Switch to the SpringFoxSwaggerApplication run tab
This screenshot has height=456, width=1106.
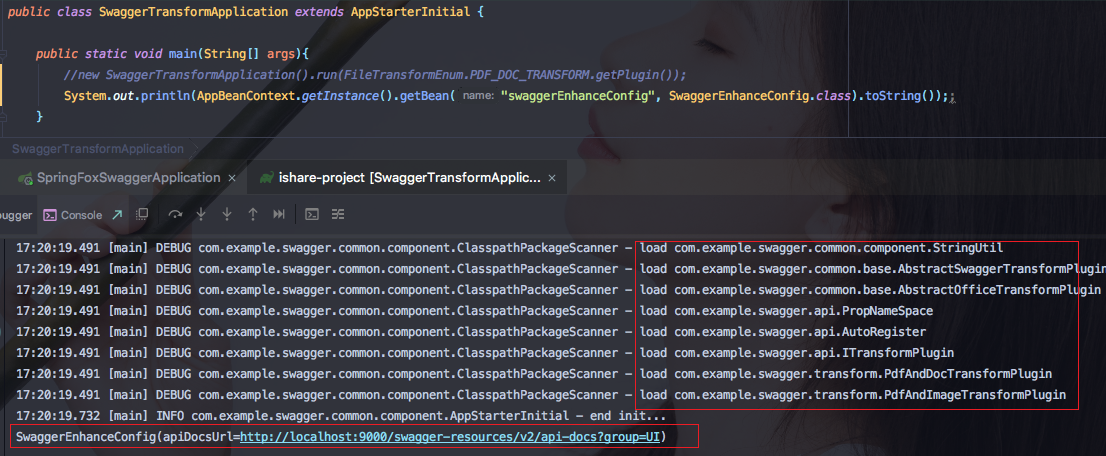coord(128,178)
